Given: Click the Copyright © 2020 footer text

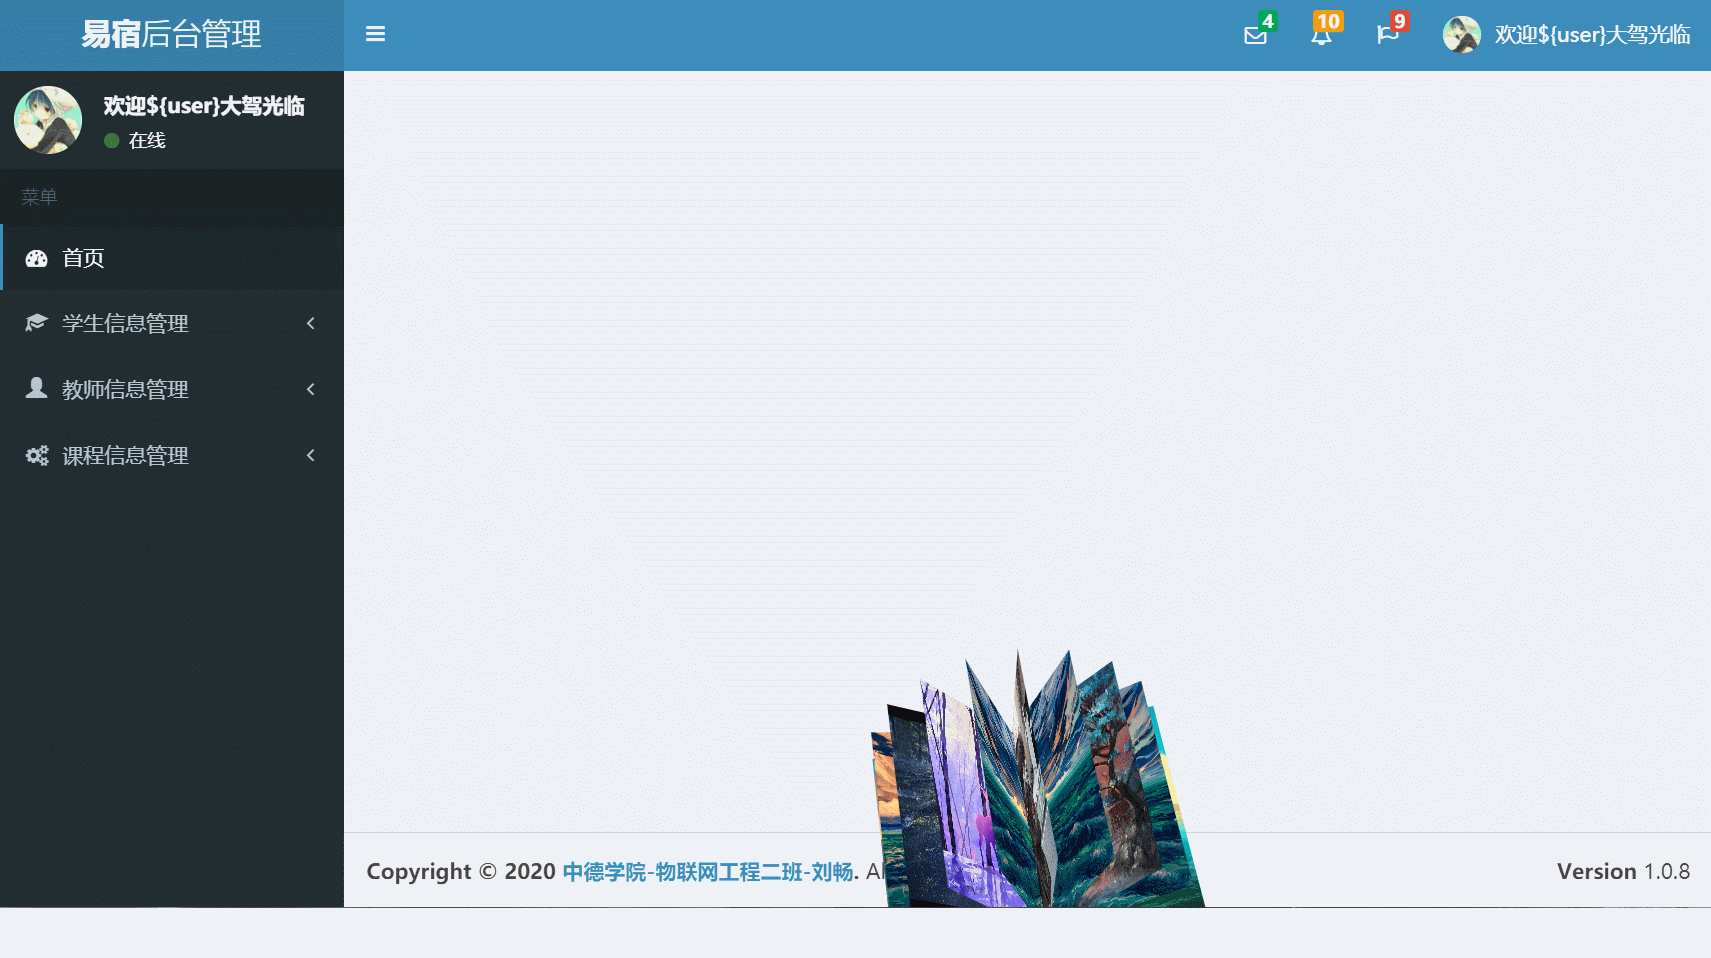Looking at the screenshot, I should pyautogui.click(x=461, y=872).
